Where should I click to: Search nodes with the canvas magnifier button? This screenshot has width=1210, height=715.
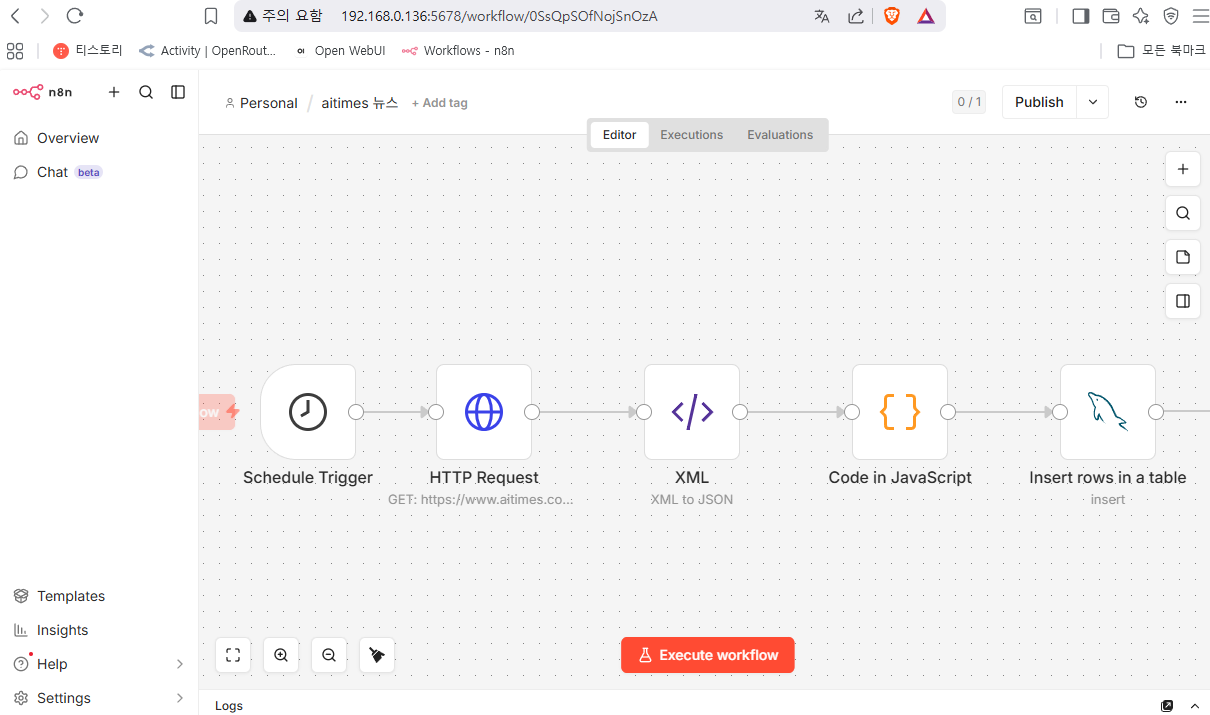1183,213
